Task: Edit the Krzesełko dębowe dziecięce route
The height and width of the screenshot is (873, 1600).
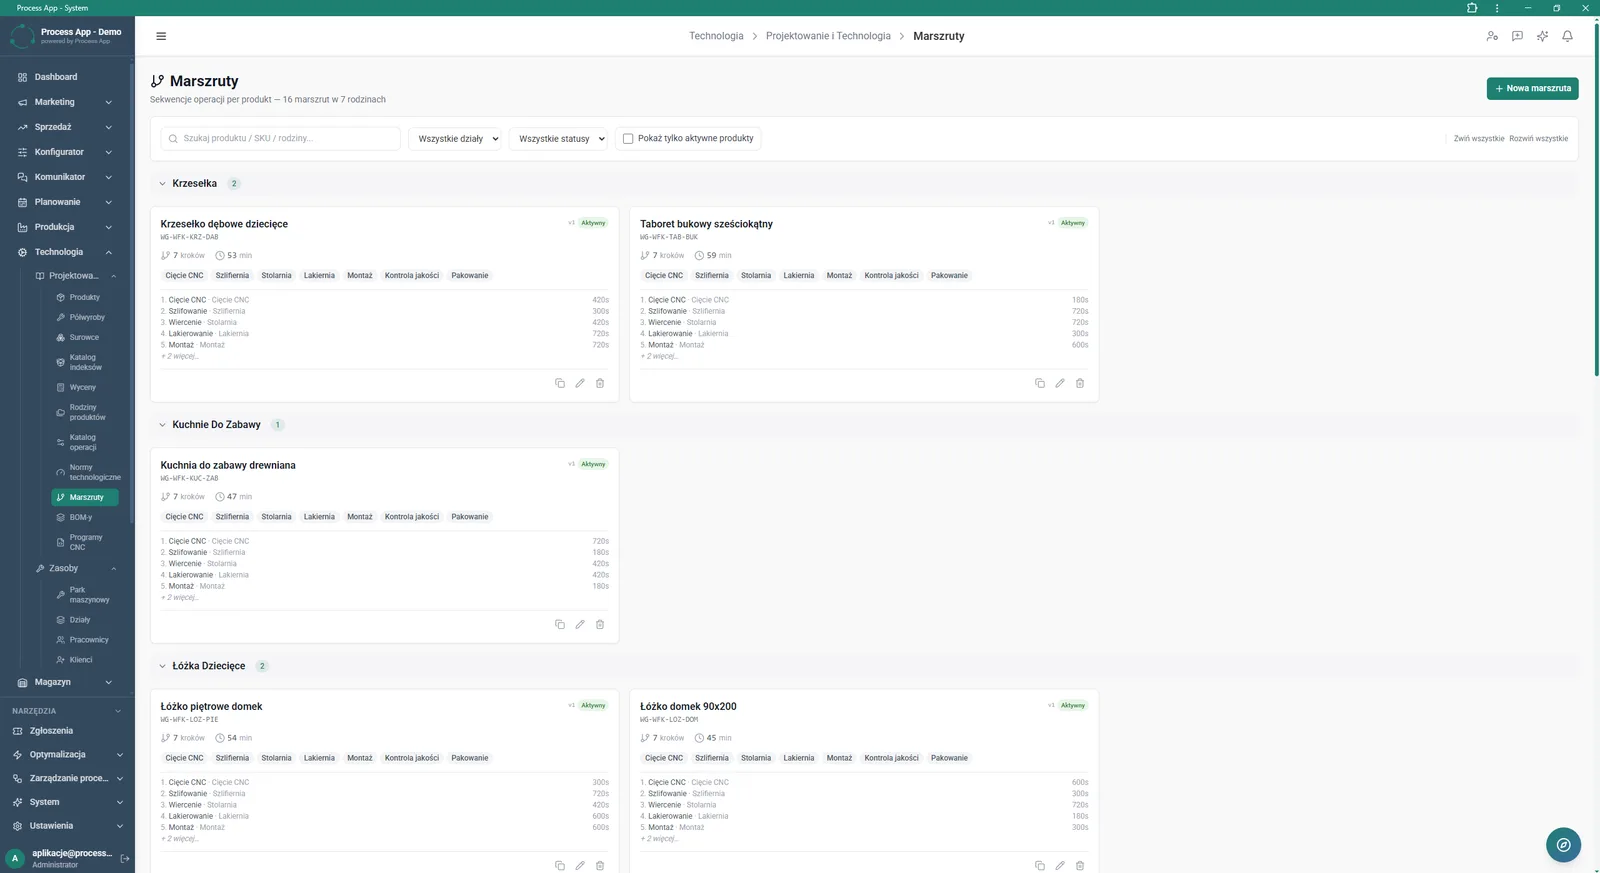Action: (x=580, y=383)
